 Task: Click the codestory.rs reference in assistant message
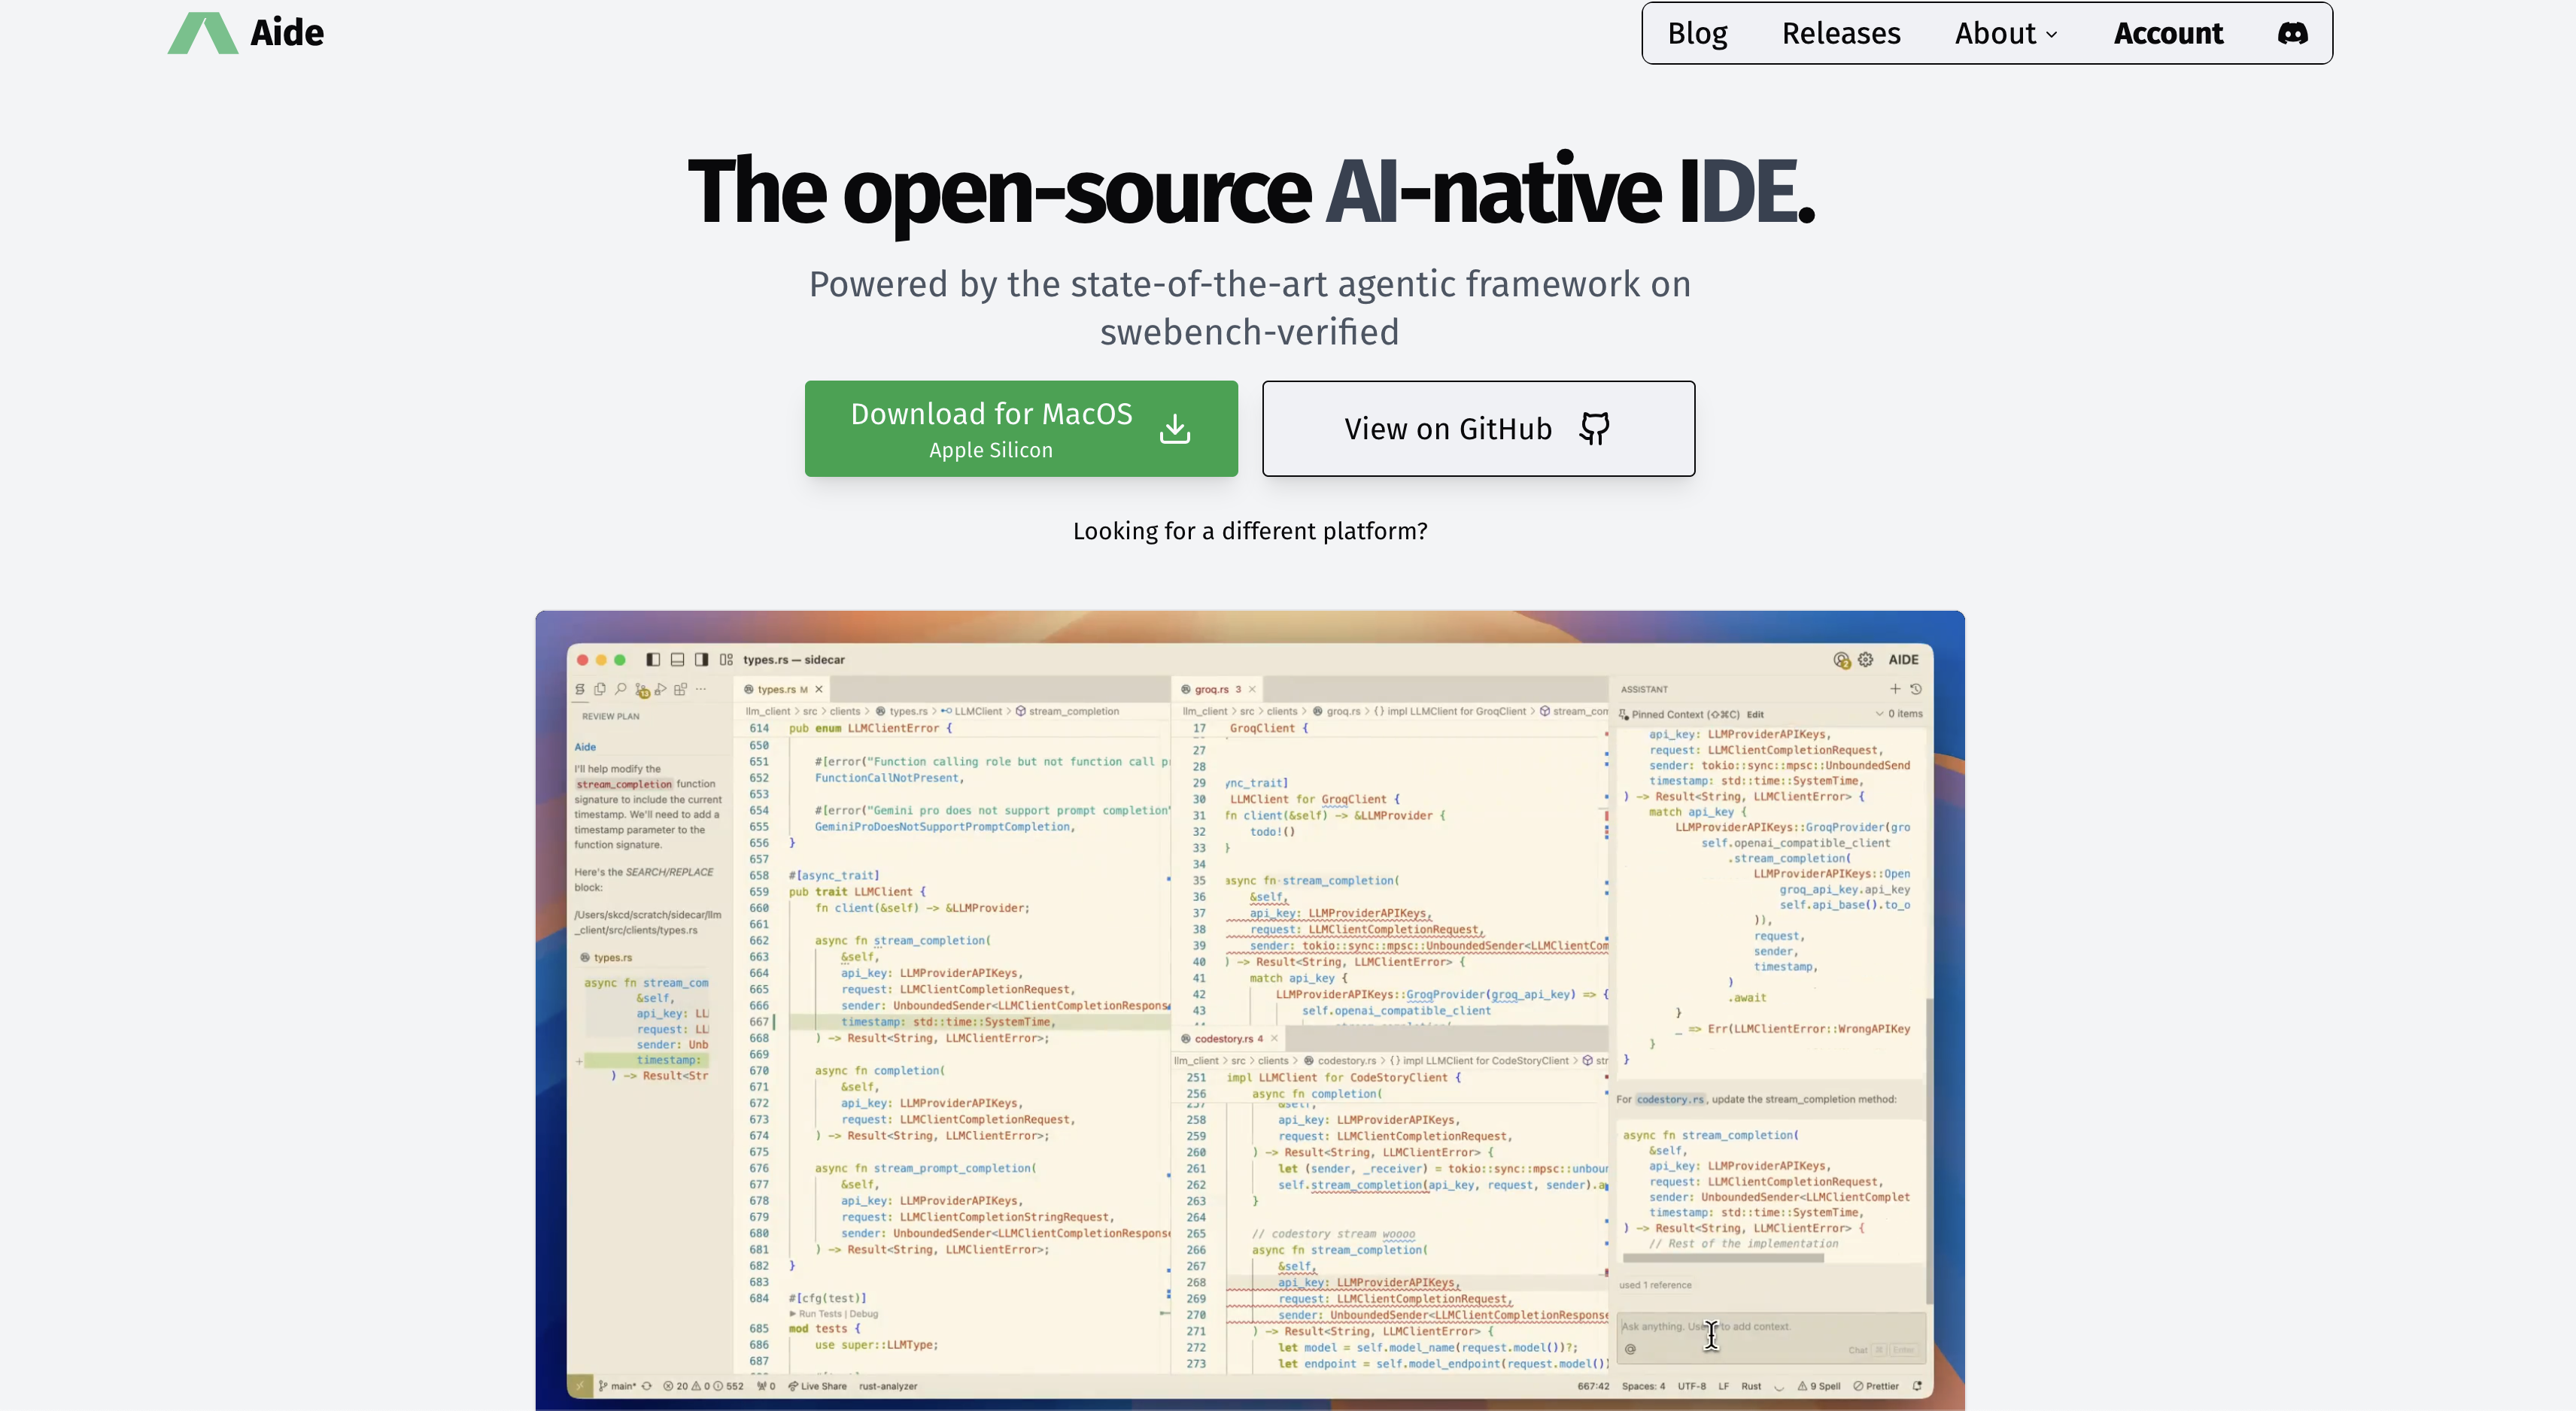[1670, 1099]
